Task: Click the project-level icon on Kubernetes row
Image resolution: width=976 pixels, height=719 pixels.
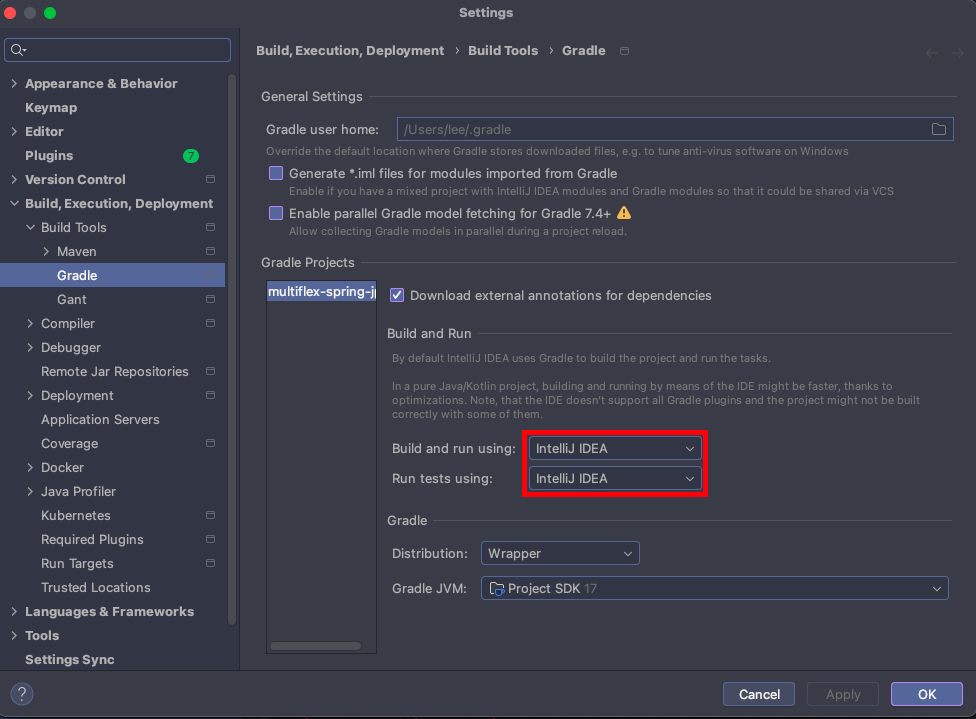Action: coord(210,515)
